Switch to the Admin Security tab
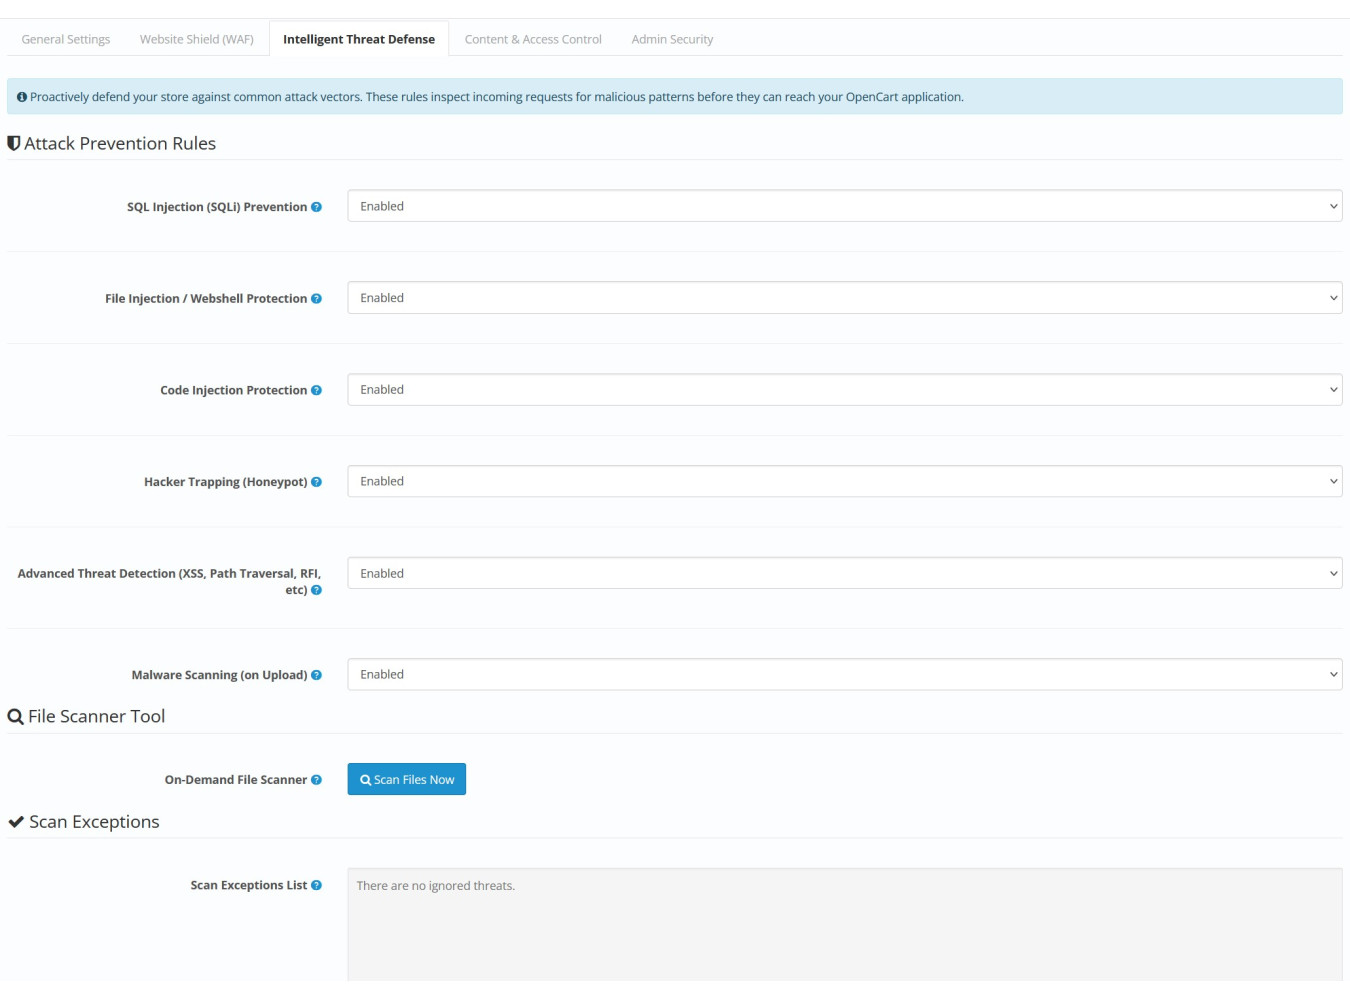The height and width of the screenshot is (1000, 1350). [672, 39]
